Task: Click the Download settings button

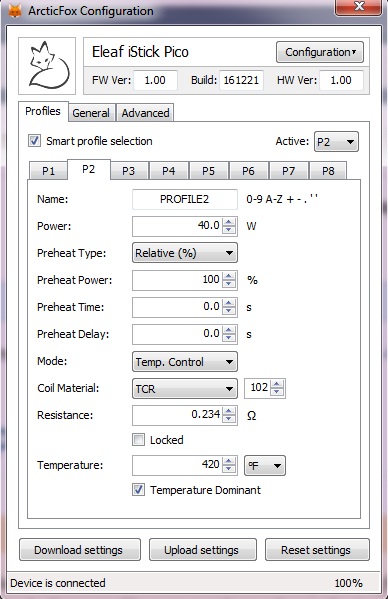Action: [x=80, y=550]
